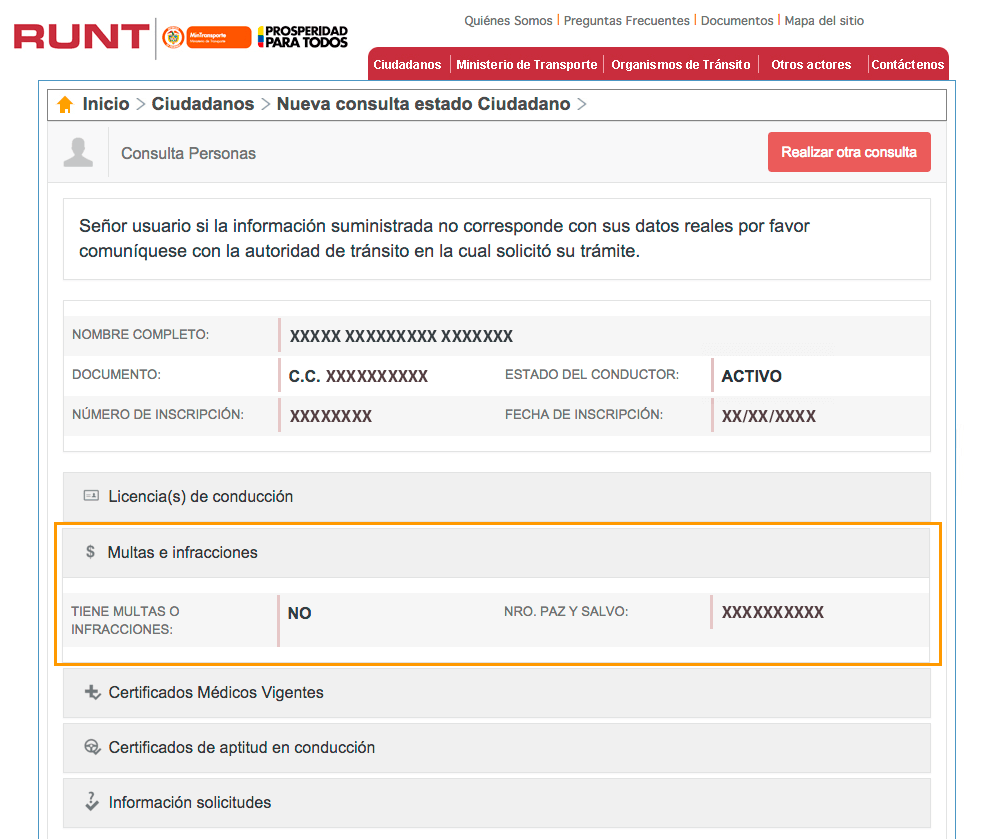Open Organismos de Tránsito tab
Image resolution: width=996 pixels, height=839 pixels.
680,64
